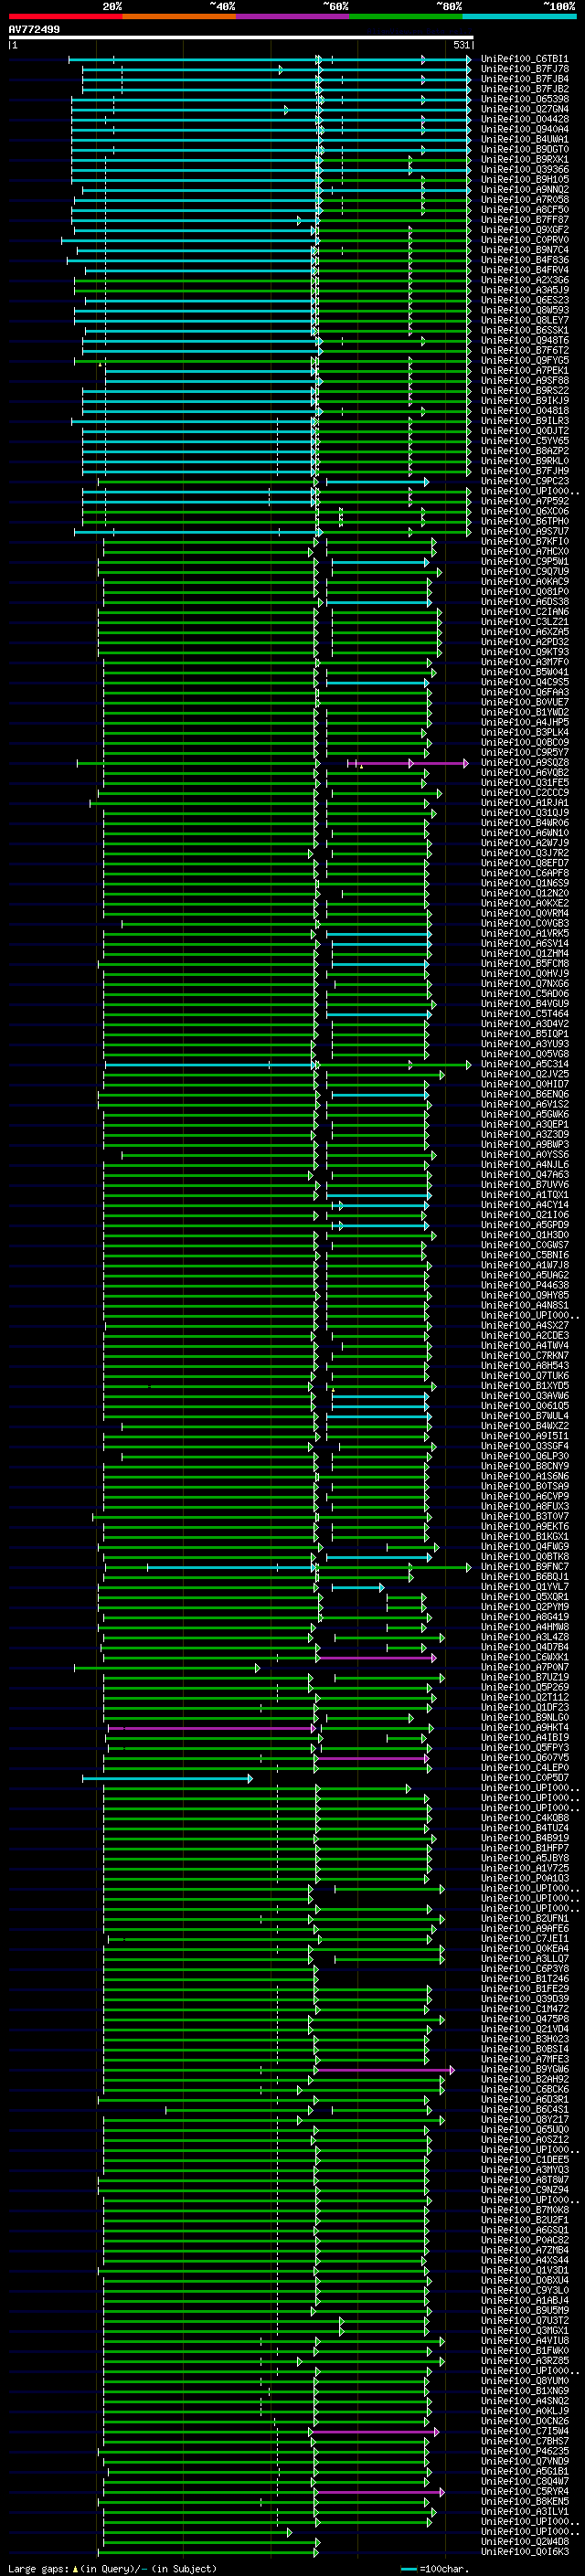The width and height of the screenshot is (585, 2576).
Task: Select the UniRef100_B9H105 row label
Action: pos(525,180)
